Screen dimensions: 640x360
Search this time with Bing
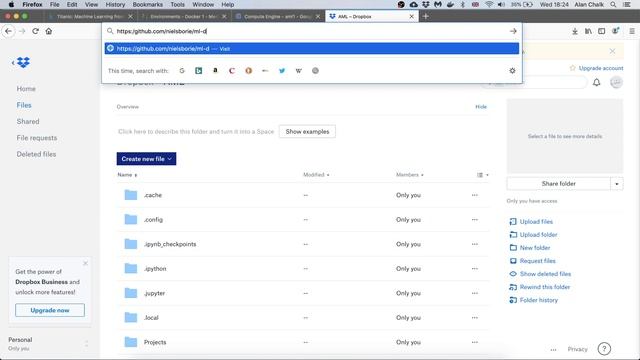199,71
